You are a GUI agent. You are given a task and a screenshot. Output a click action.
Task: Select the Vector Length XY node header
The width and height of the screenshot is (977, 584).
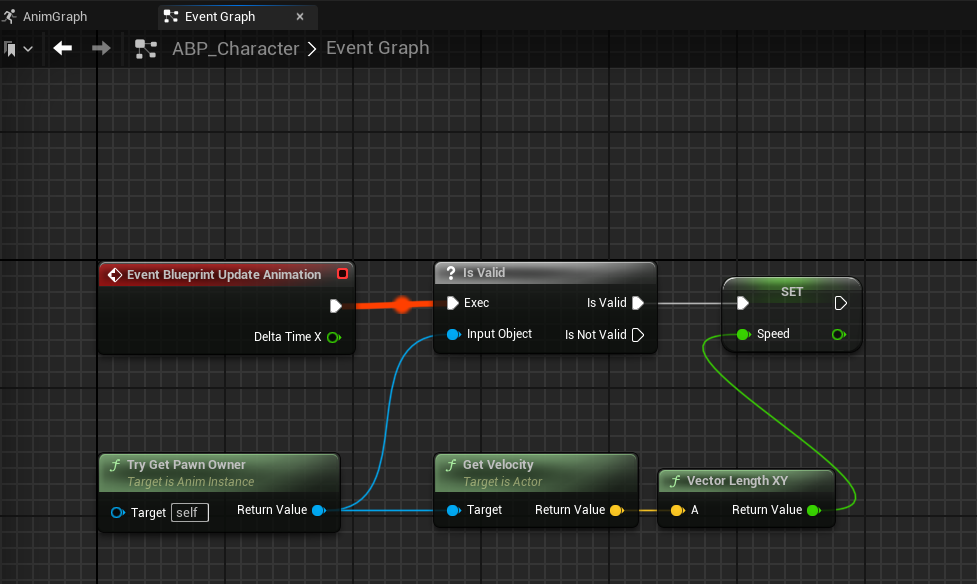tap(746, 481)
